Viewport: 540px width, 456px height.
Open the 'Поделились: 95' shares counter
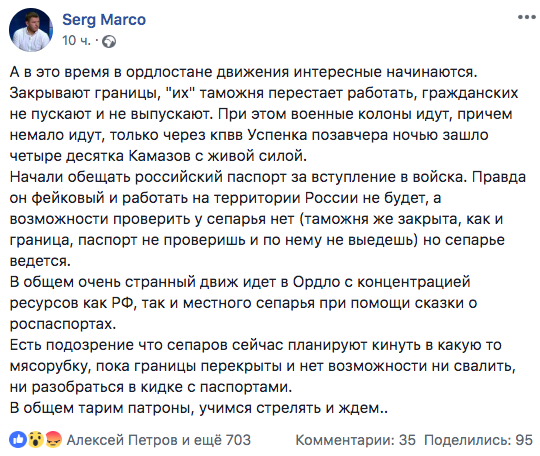pyautogui.click(x=478, y=440)
